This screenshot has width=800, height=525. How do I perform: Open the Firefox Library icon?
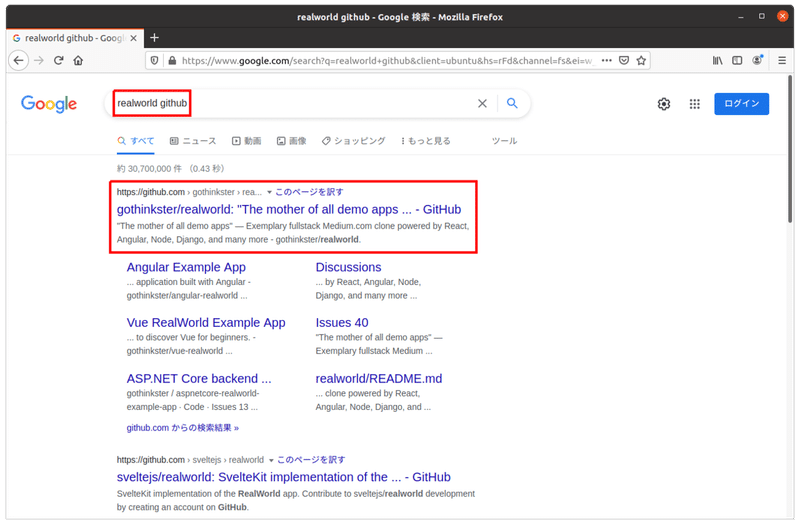tap(717, 60)
